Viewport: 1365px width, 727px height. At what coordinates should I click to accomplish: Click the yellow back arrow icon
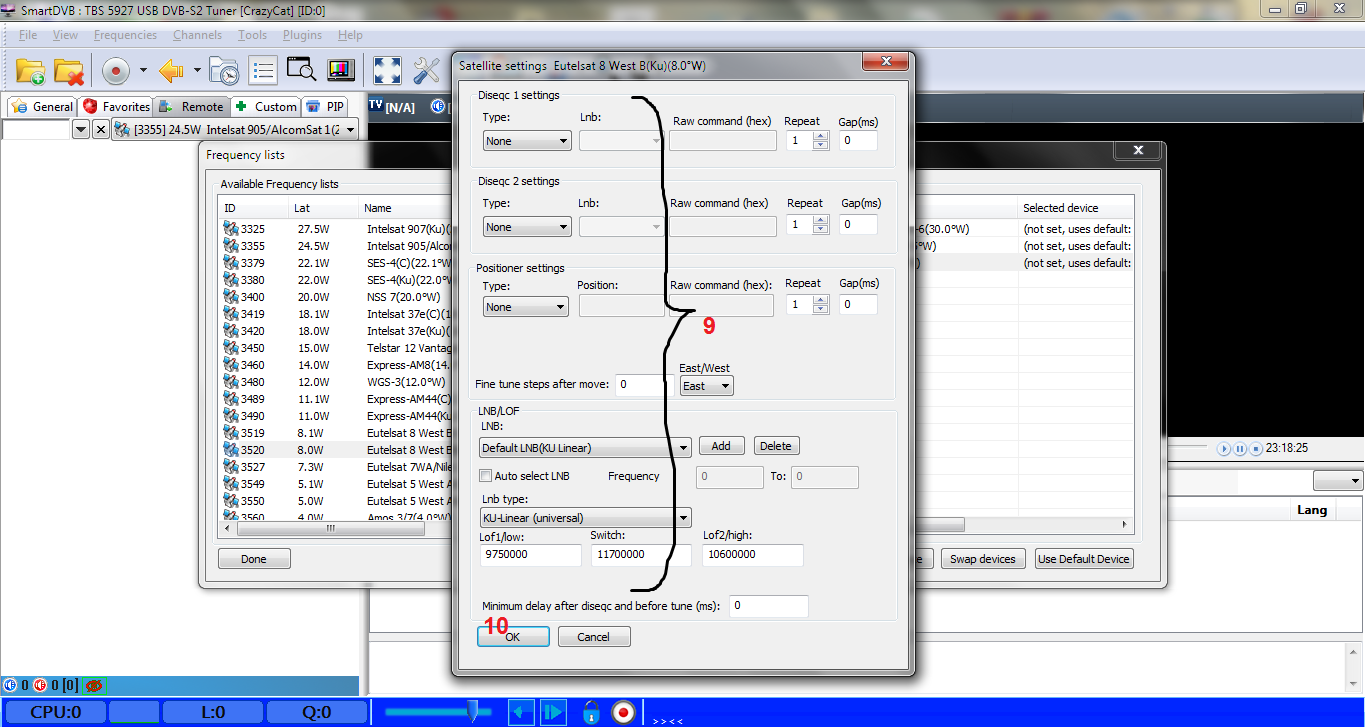tap(172, 71)
